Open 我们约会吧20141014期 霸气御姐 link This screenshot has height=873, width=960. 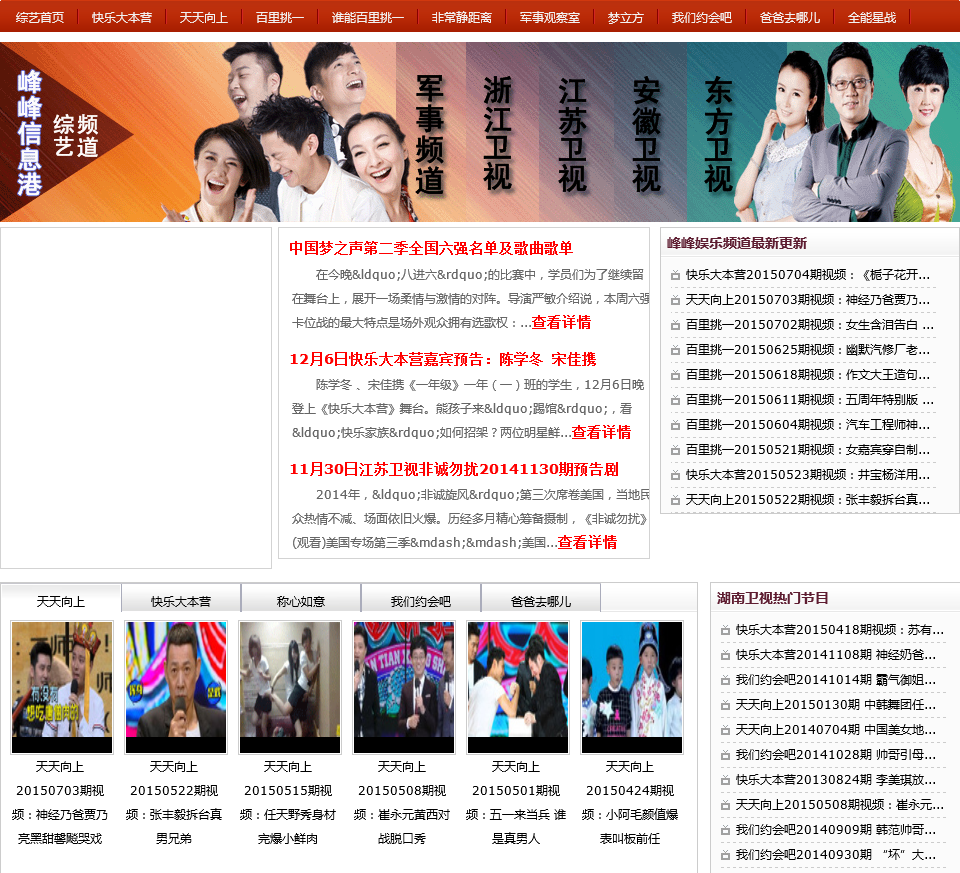(x=836, y=680)
